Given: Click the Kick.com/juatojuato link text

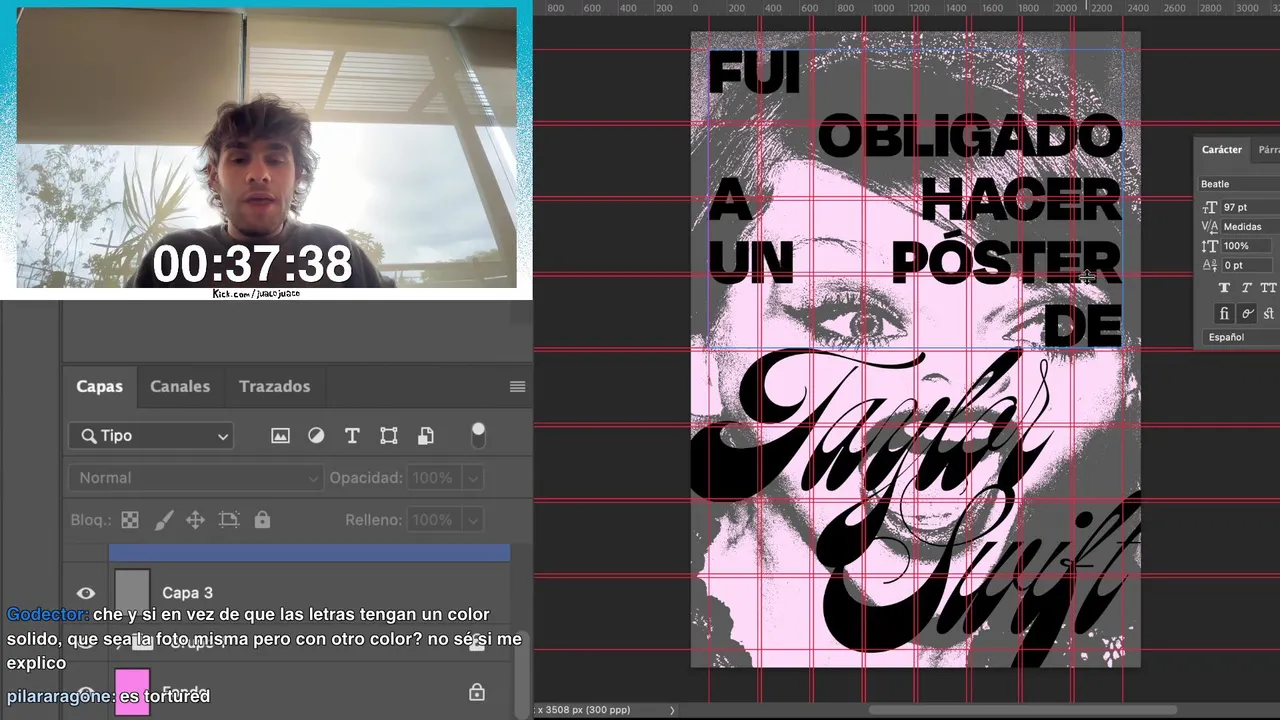Looking at the screenshot, I should 256,293.
